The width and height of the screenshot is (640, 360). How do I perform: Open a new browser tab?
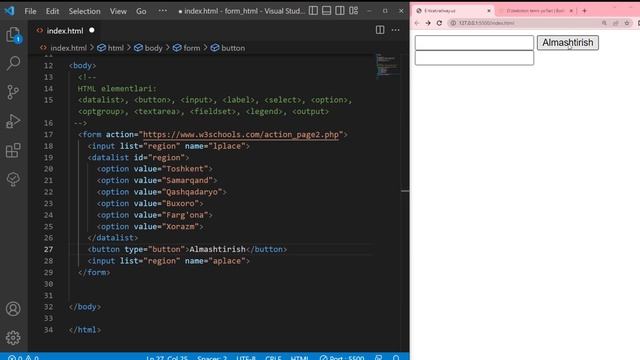[x=584, y=11]
